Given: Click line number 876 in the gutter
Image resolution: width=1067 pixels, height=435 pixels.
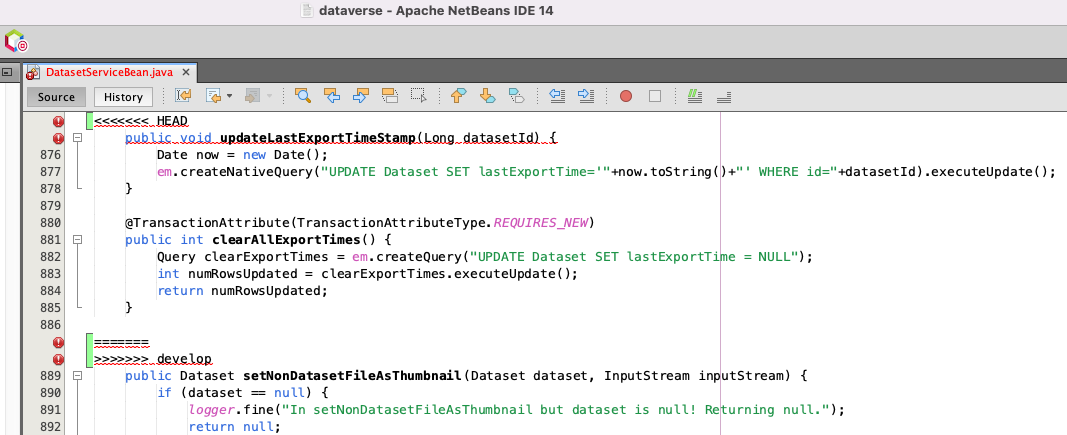Looking at the screenshot, I should pyautogui.click(x=51, y=155).
